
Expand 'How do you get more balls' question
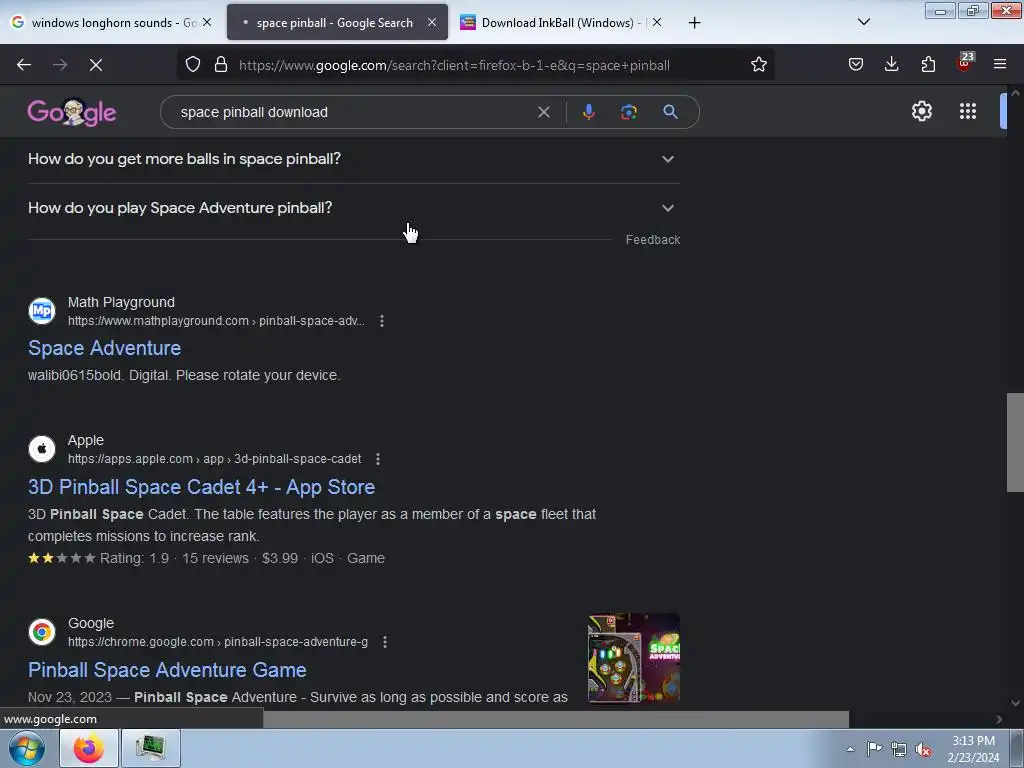point(354,159)
